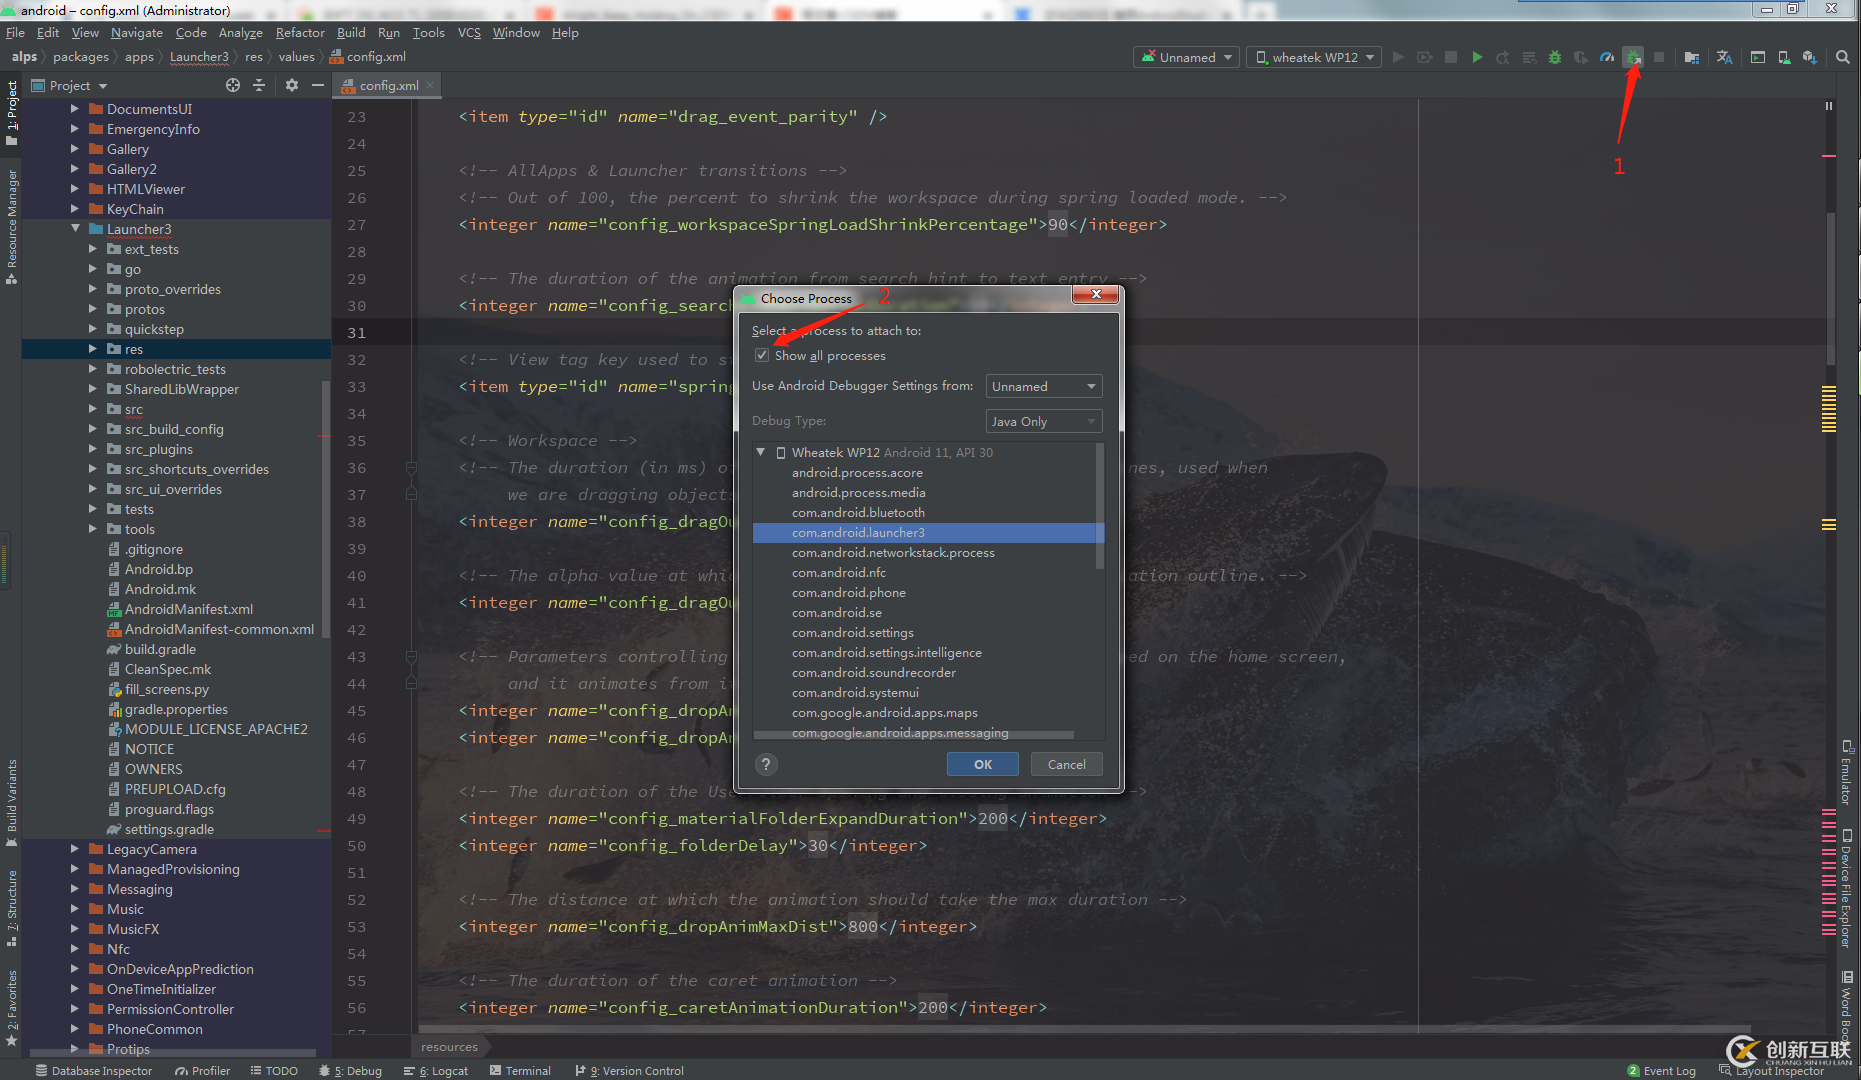Open the File menu
Image resolution: width=1861 pixels, height=1080 pixels.
pyautogui.click(x=15, y=32)
